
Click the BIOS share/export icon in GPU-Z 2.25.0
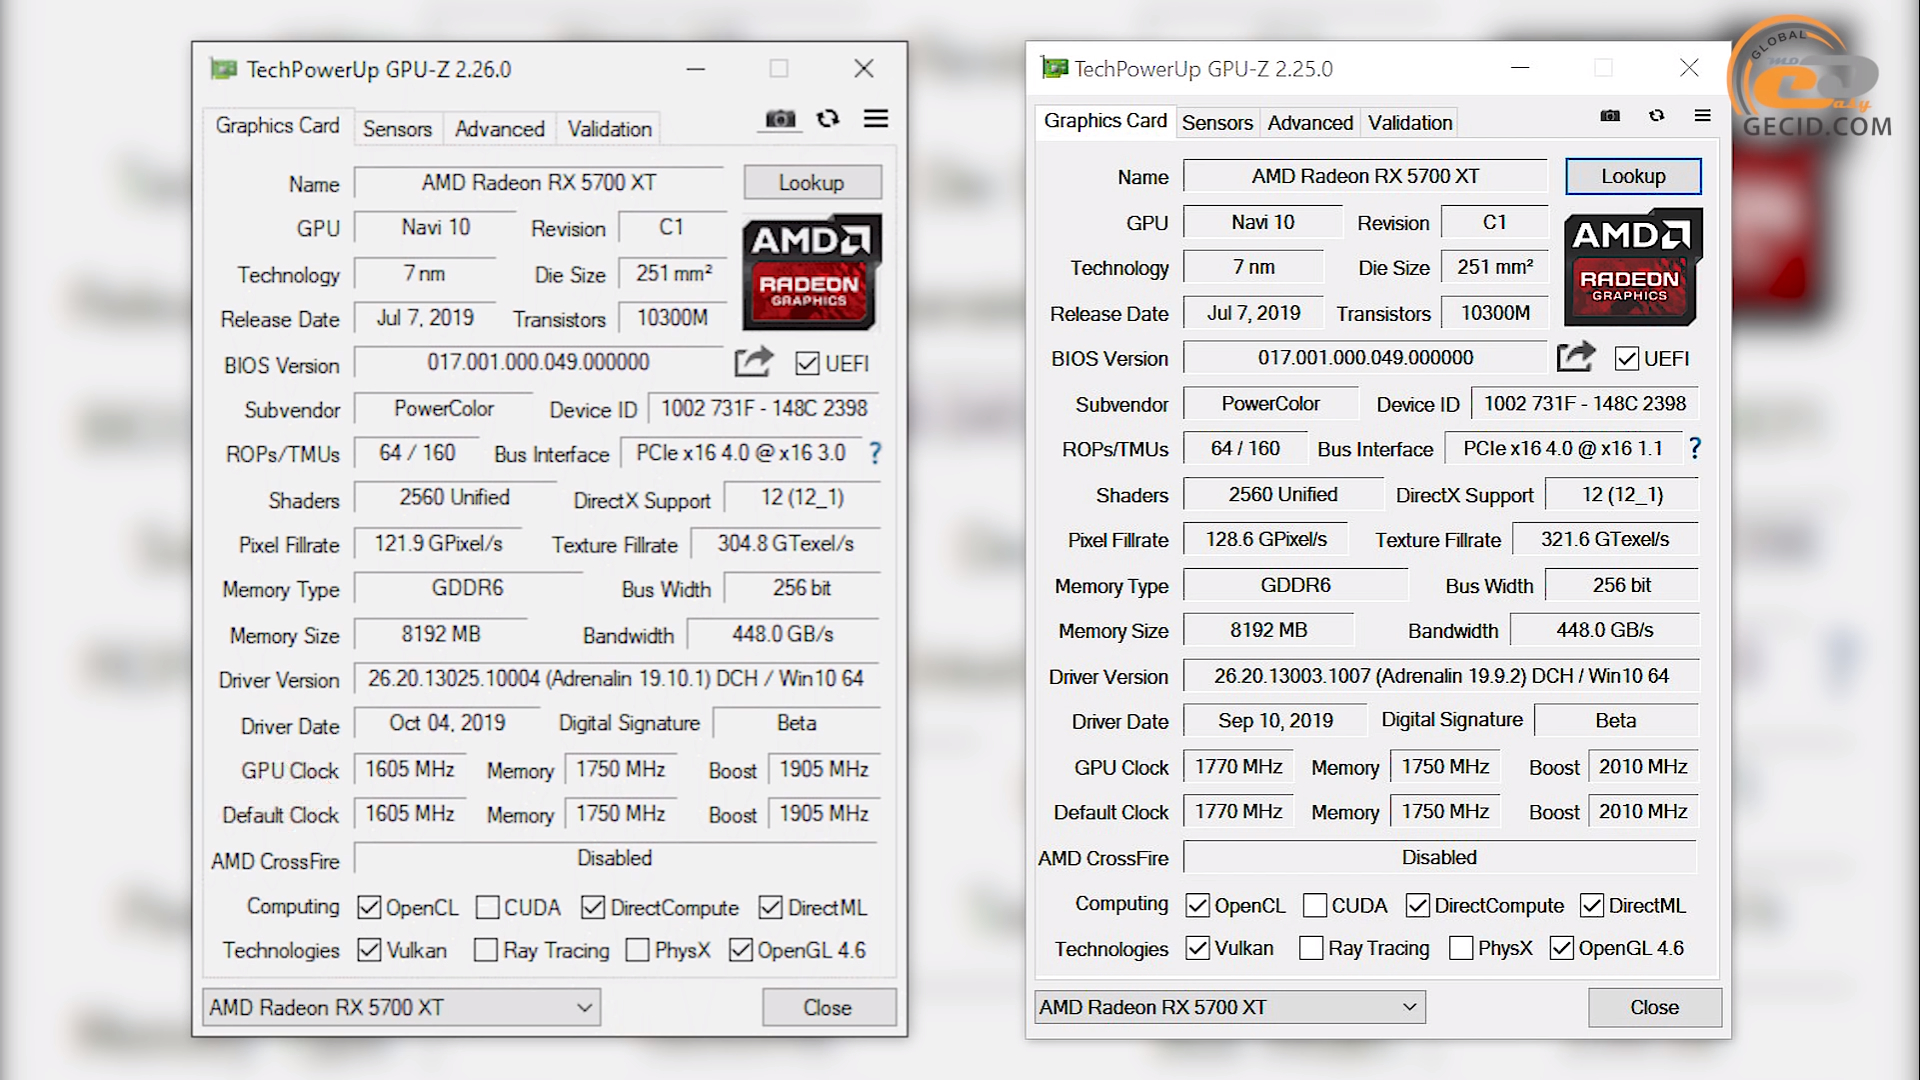click(1576, 356)
